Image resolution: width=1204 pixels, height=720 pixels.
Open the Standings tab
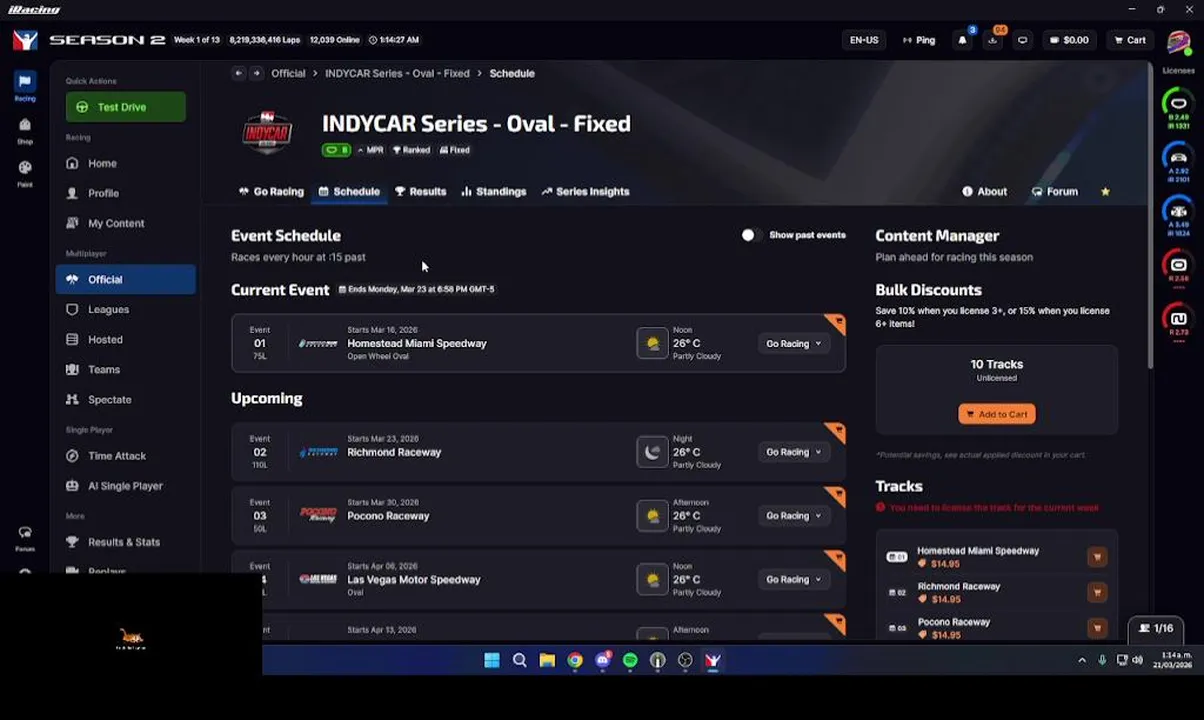[x=493, y=191]
